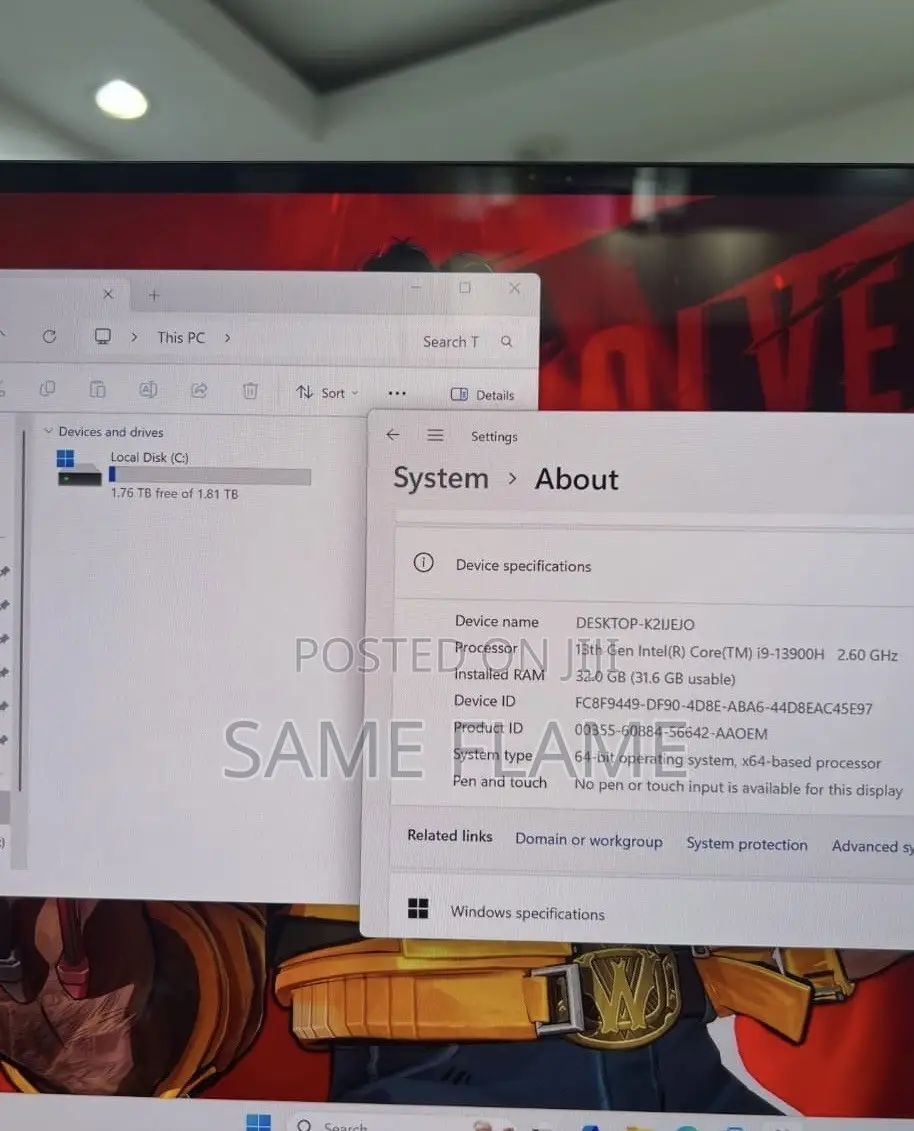Select the System type 64-bit value
This screenshot has height=1131, width=914.
click(x=727, y=760)
